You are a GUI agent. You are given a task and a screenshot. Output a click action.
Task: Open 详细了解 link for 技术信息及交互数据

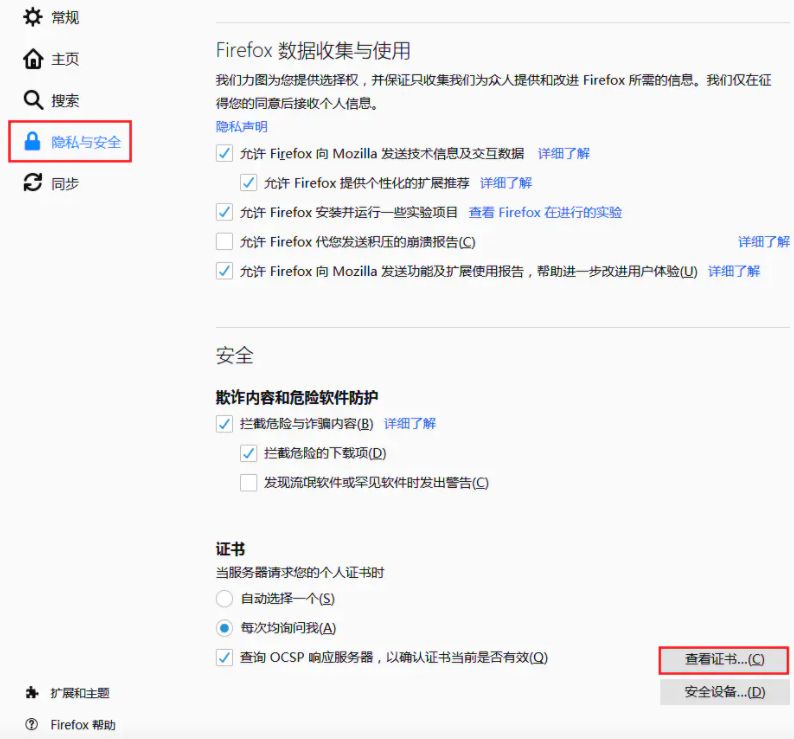coord(564,153)
